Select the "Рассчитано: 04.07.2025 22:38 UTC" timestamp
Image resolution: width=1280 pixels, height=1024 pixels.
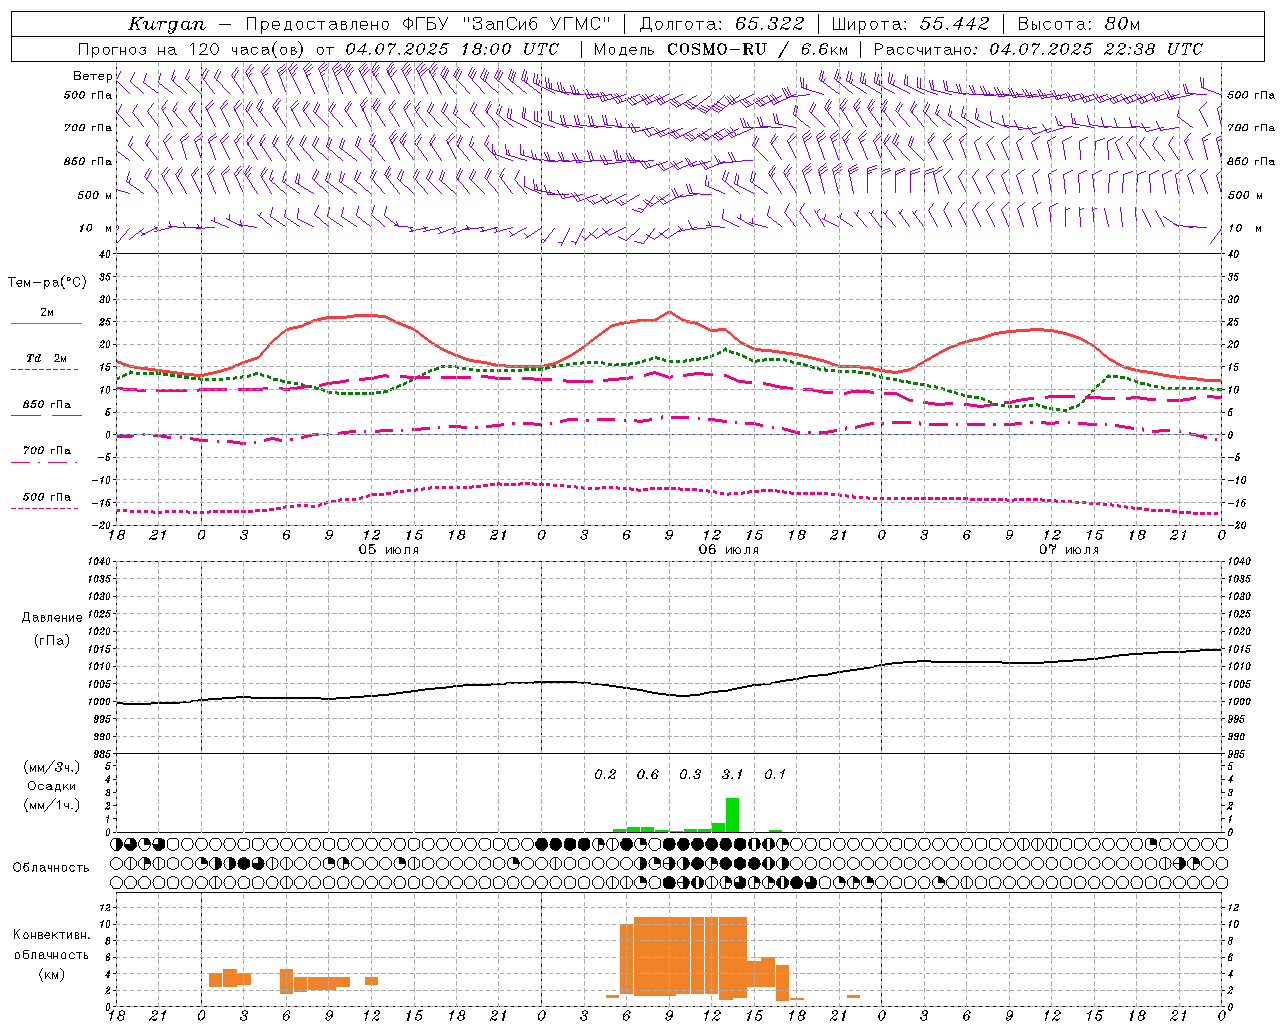coord(1038,48)
